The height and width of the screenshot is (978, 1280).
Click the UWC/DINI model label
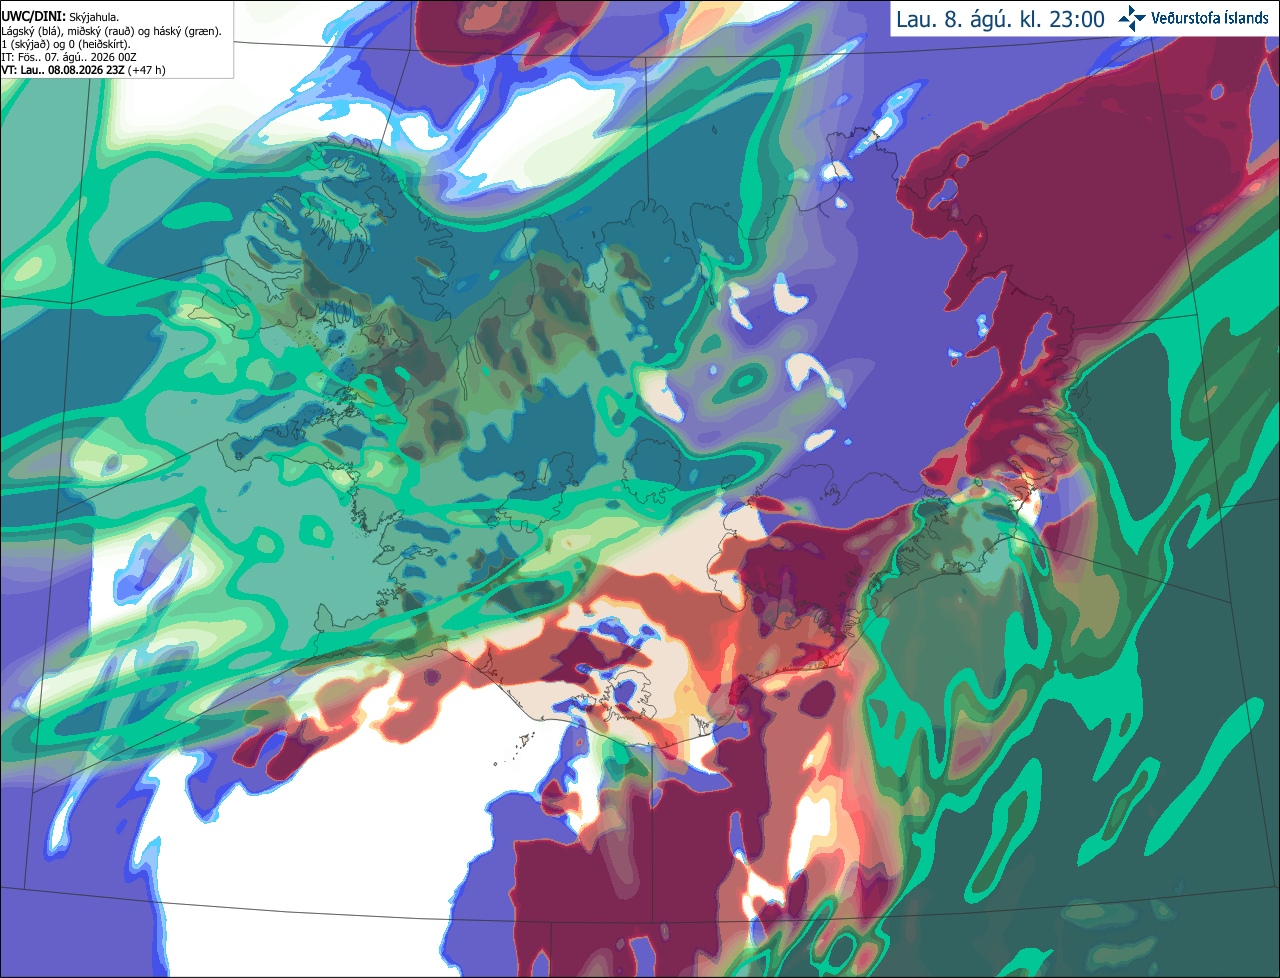pyautogui.click(x=34, y=17)
